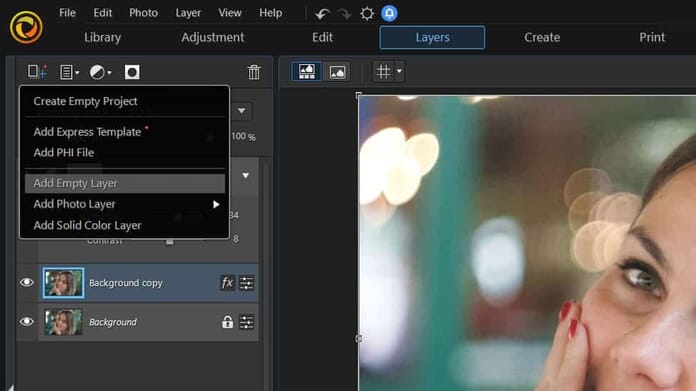
Task: Click the adjustment layer half-circle icon
Action: (100, 72)
